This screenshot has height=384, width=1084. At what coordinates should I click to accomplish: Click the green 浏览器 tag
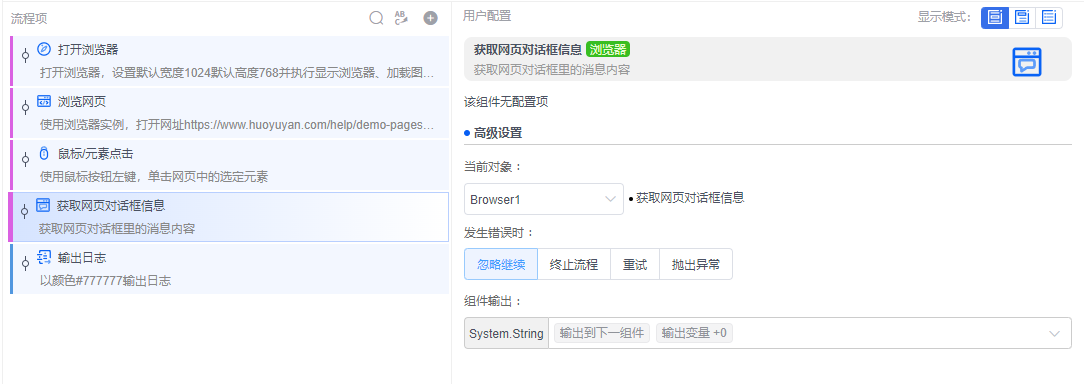click(608, 49)
